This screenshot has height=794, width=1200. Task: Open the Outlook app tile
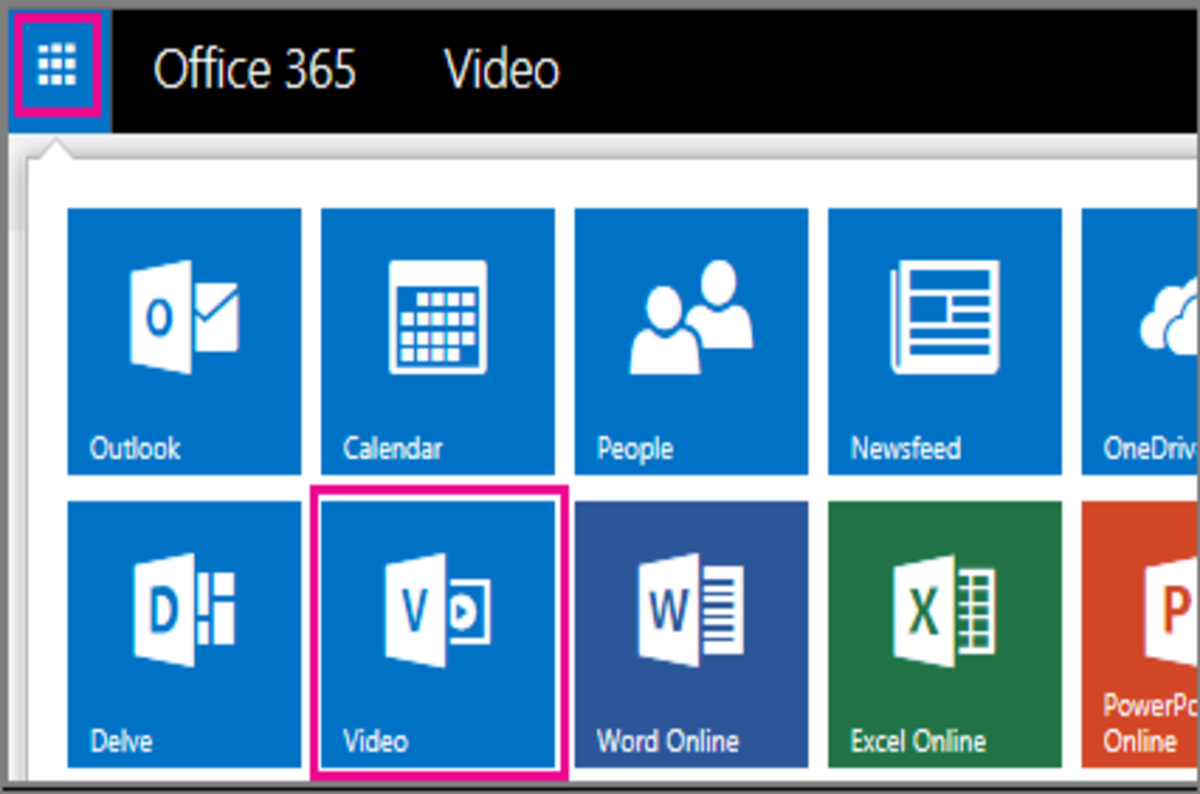tap(184, 341)
